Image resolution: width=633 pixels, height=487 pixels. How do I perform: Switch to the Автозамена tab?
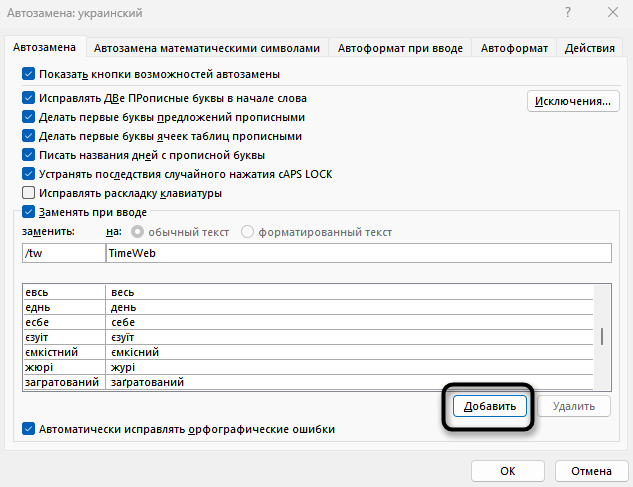pyautogui.click(x=44, y=48)
